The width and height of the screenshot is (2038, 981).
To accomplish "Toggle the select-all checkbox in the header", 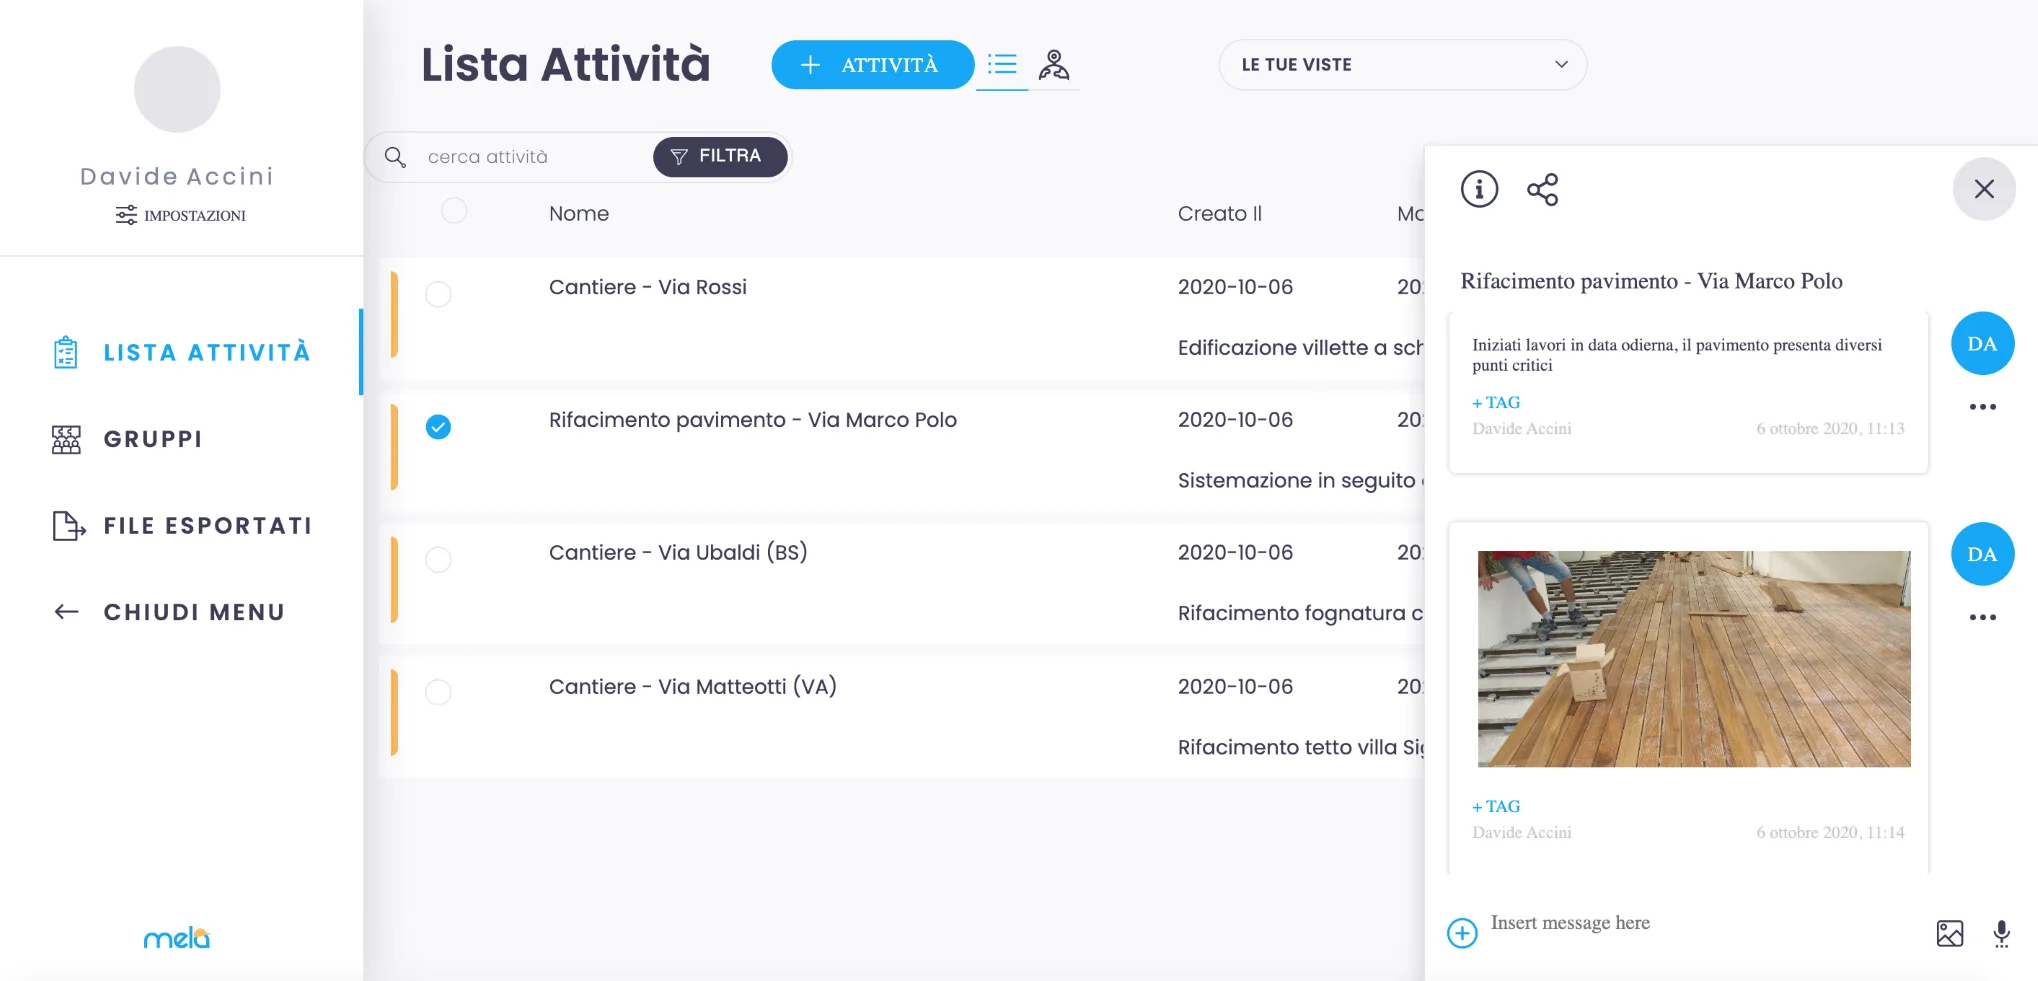I will click(x=454, y=211).
